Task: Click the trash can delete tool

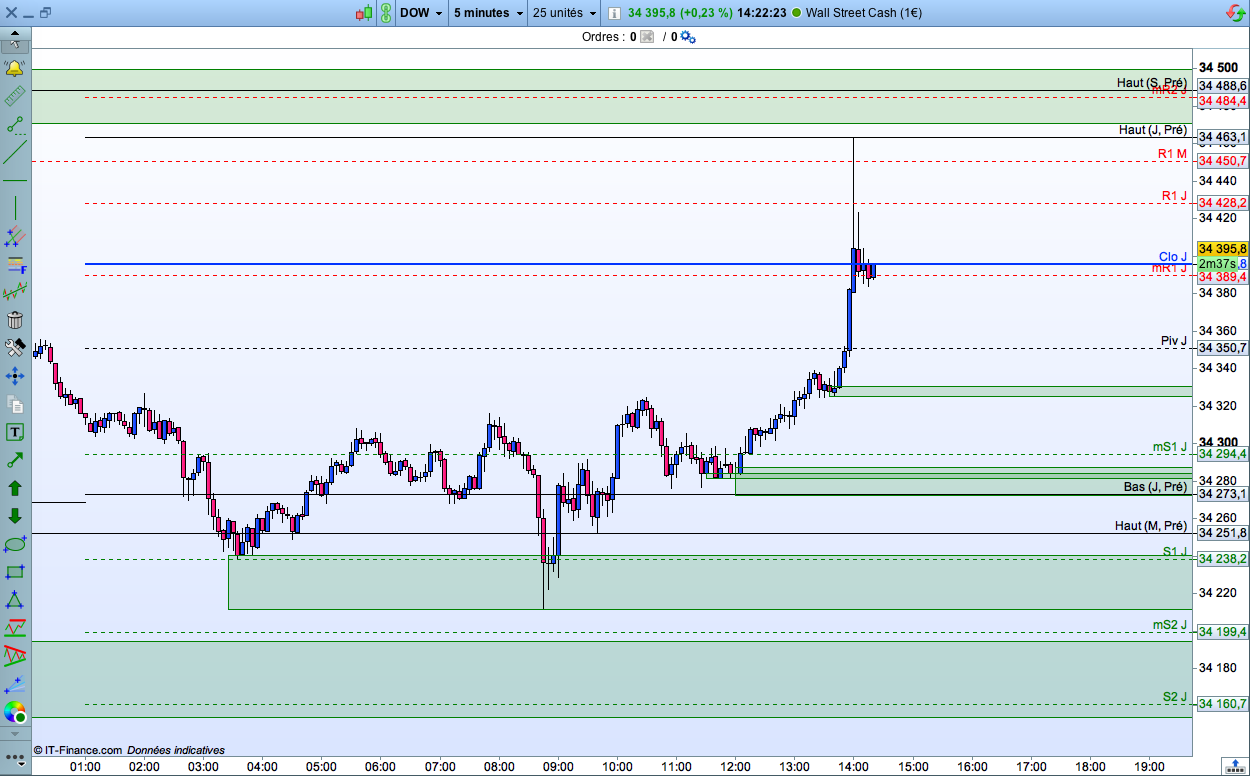Action: 15,320
